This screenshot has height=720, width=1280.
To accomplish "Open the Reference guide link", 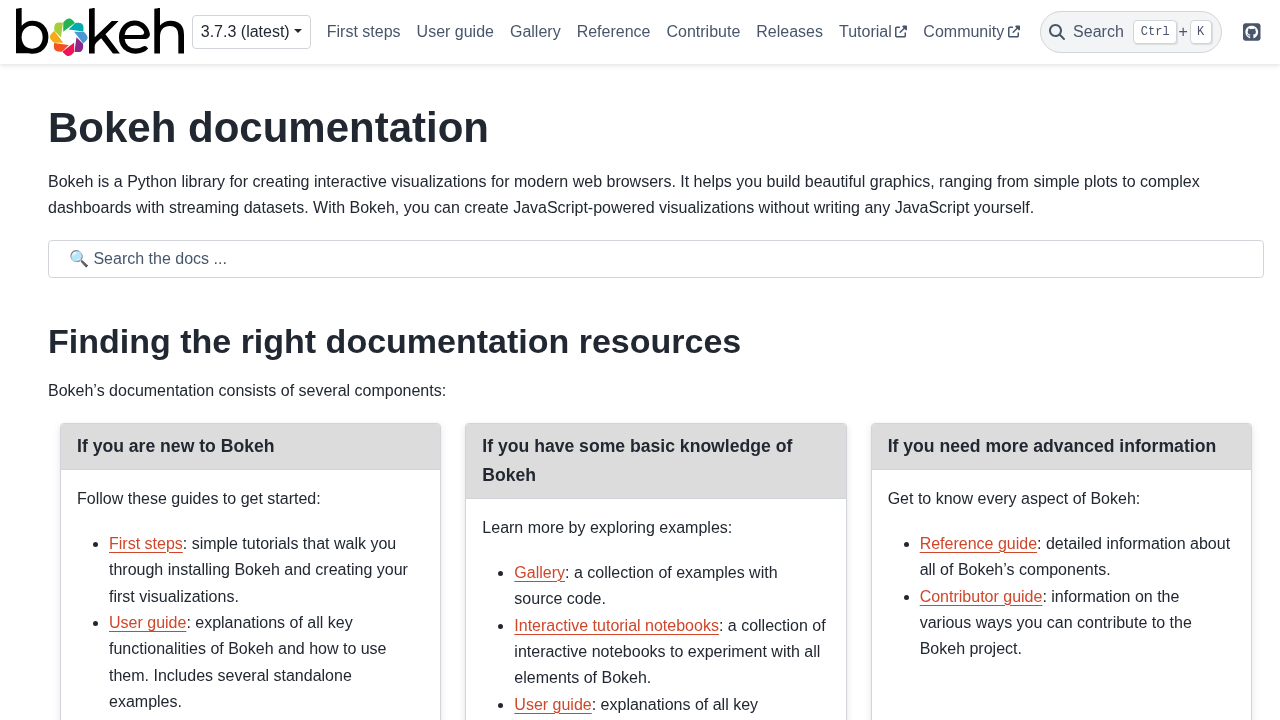I will [x=978, y=544].
